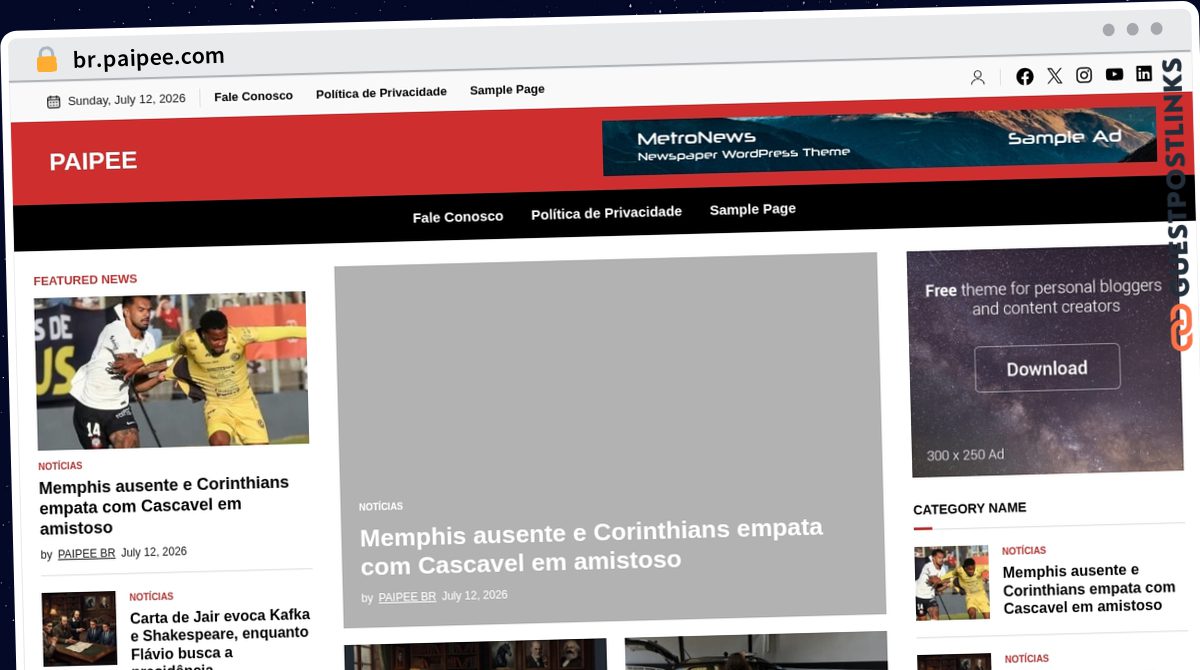This screenshot has height=670, width=1200.
Task: Click the lock icon beside the URL
Action: (x=47, y=60)
